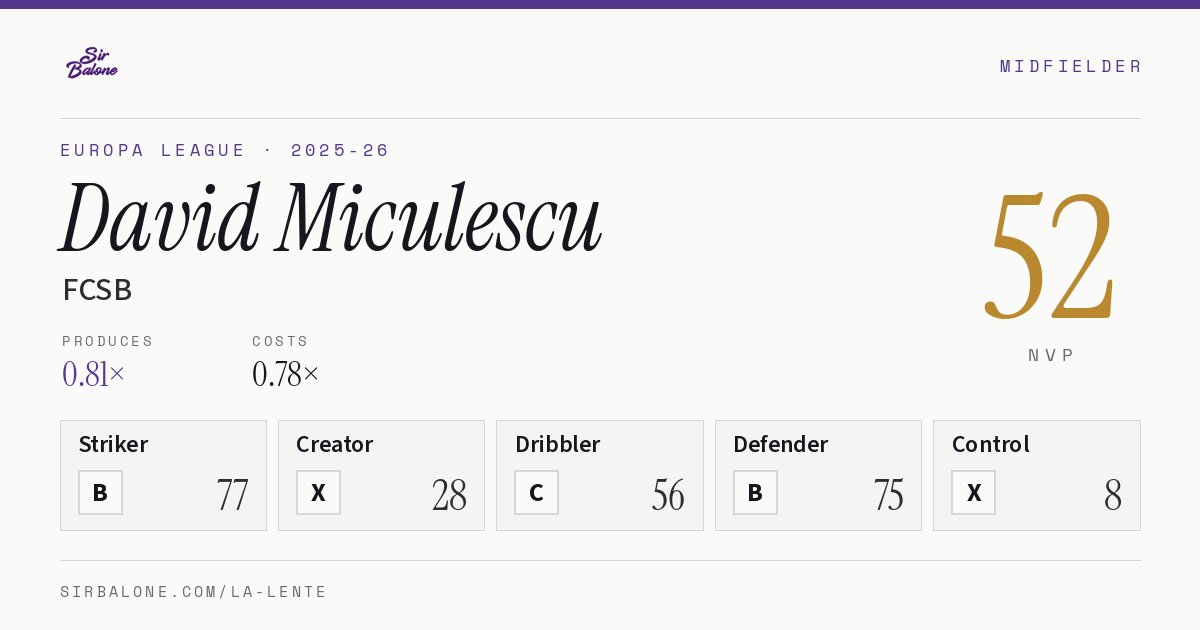Click the X grade badge under Control
1200x630 pixels.
pos(973,492)
